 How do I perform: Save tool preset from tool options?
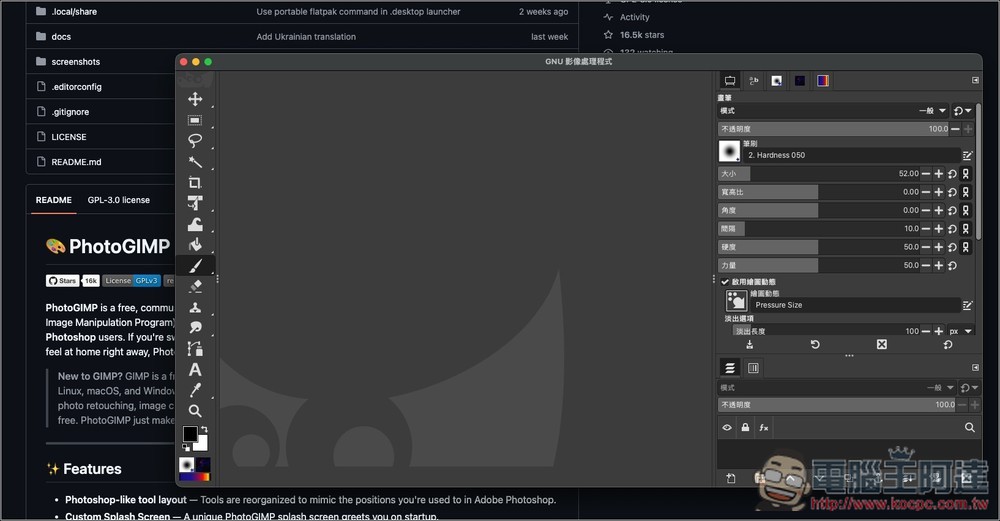coord(750,344)
